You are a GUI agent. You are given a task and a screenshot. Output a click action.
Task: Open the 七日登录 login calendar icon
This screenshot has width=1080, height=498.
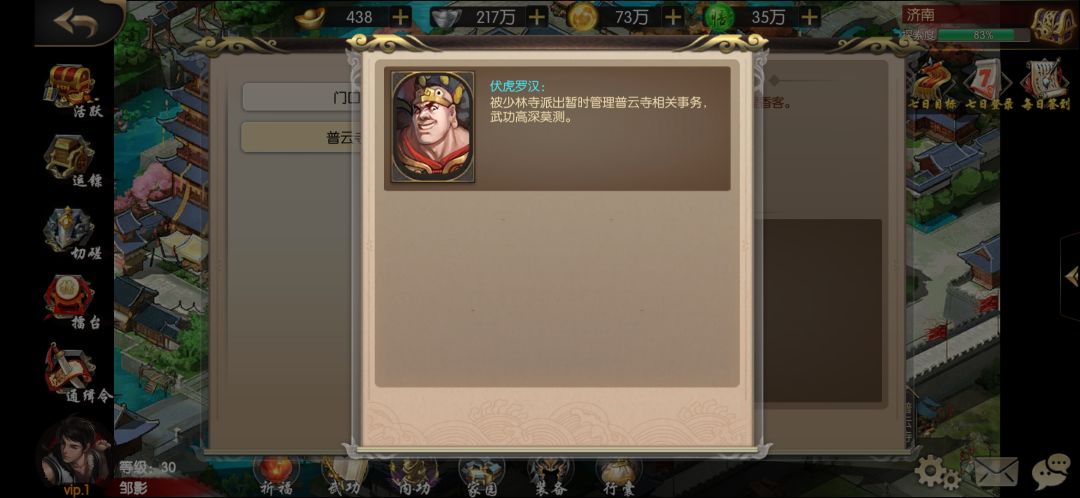(988, 86)
